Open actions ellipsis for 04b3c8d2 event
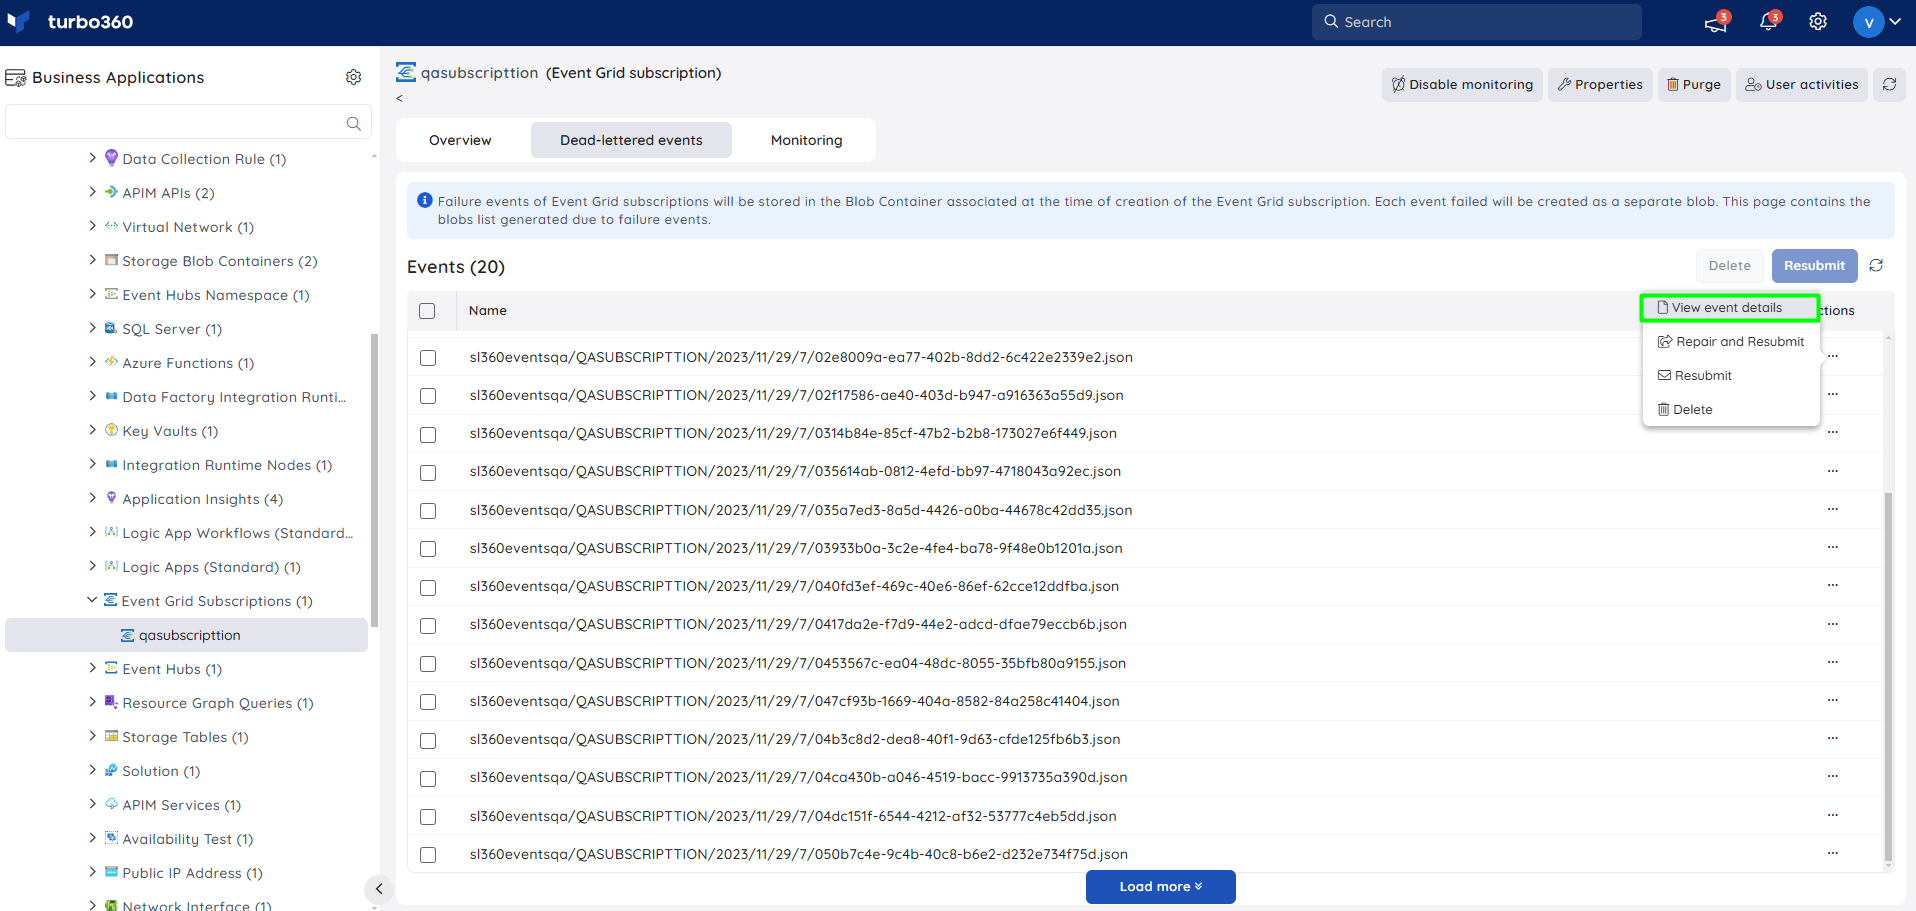The image size is (1916, 911). tap(1833, 738)
